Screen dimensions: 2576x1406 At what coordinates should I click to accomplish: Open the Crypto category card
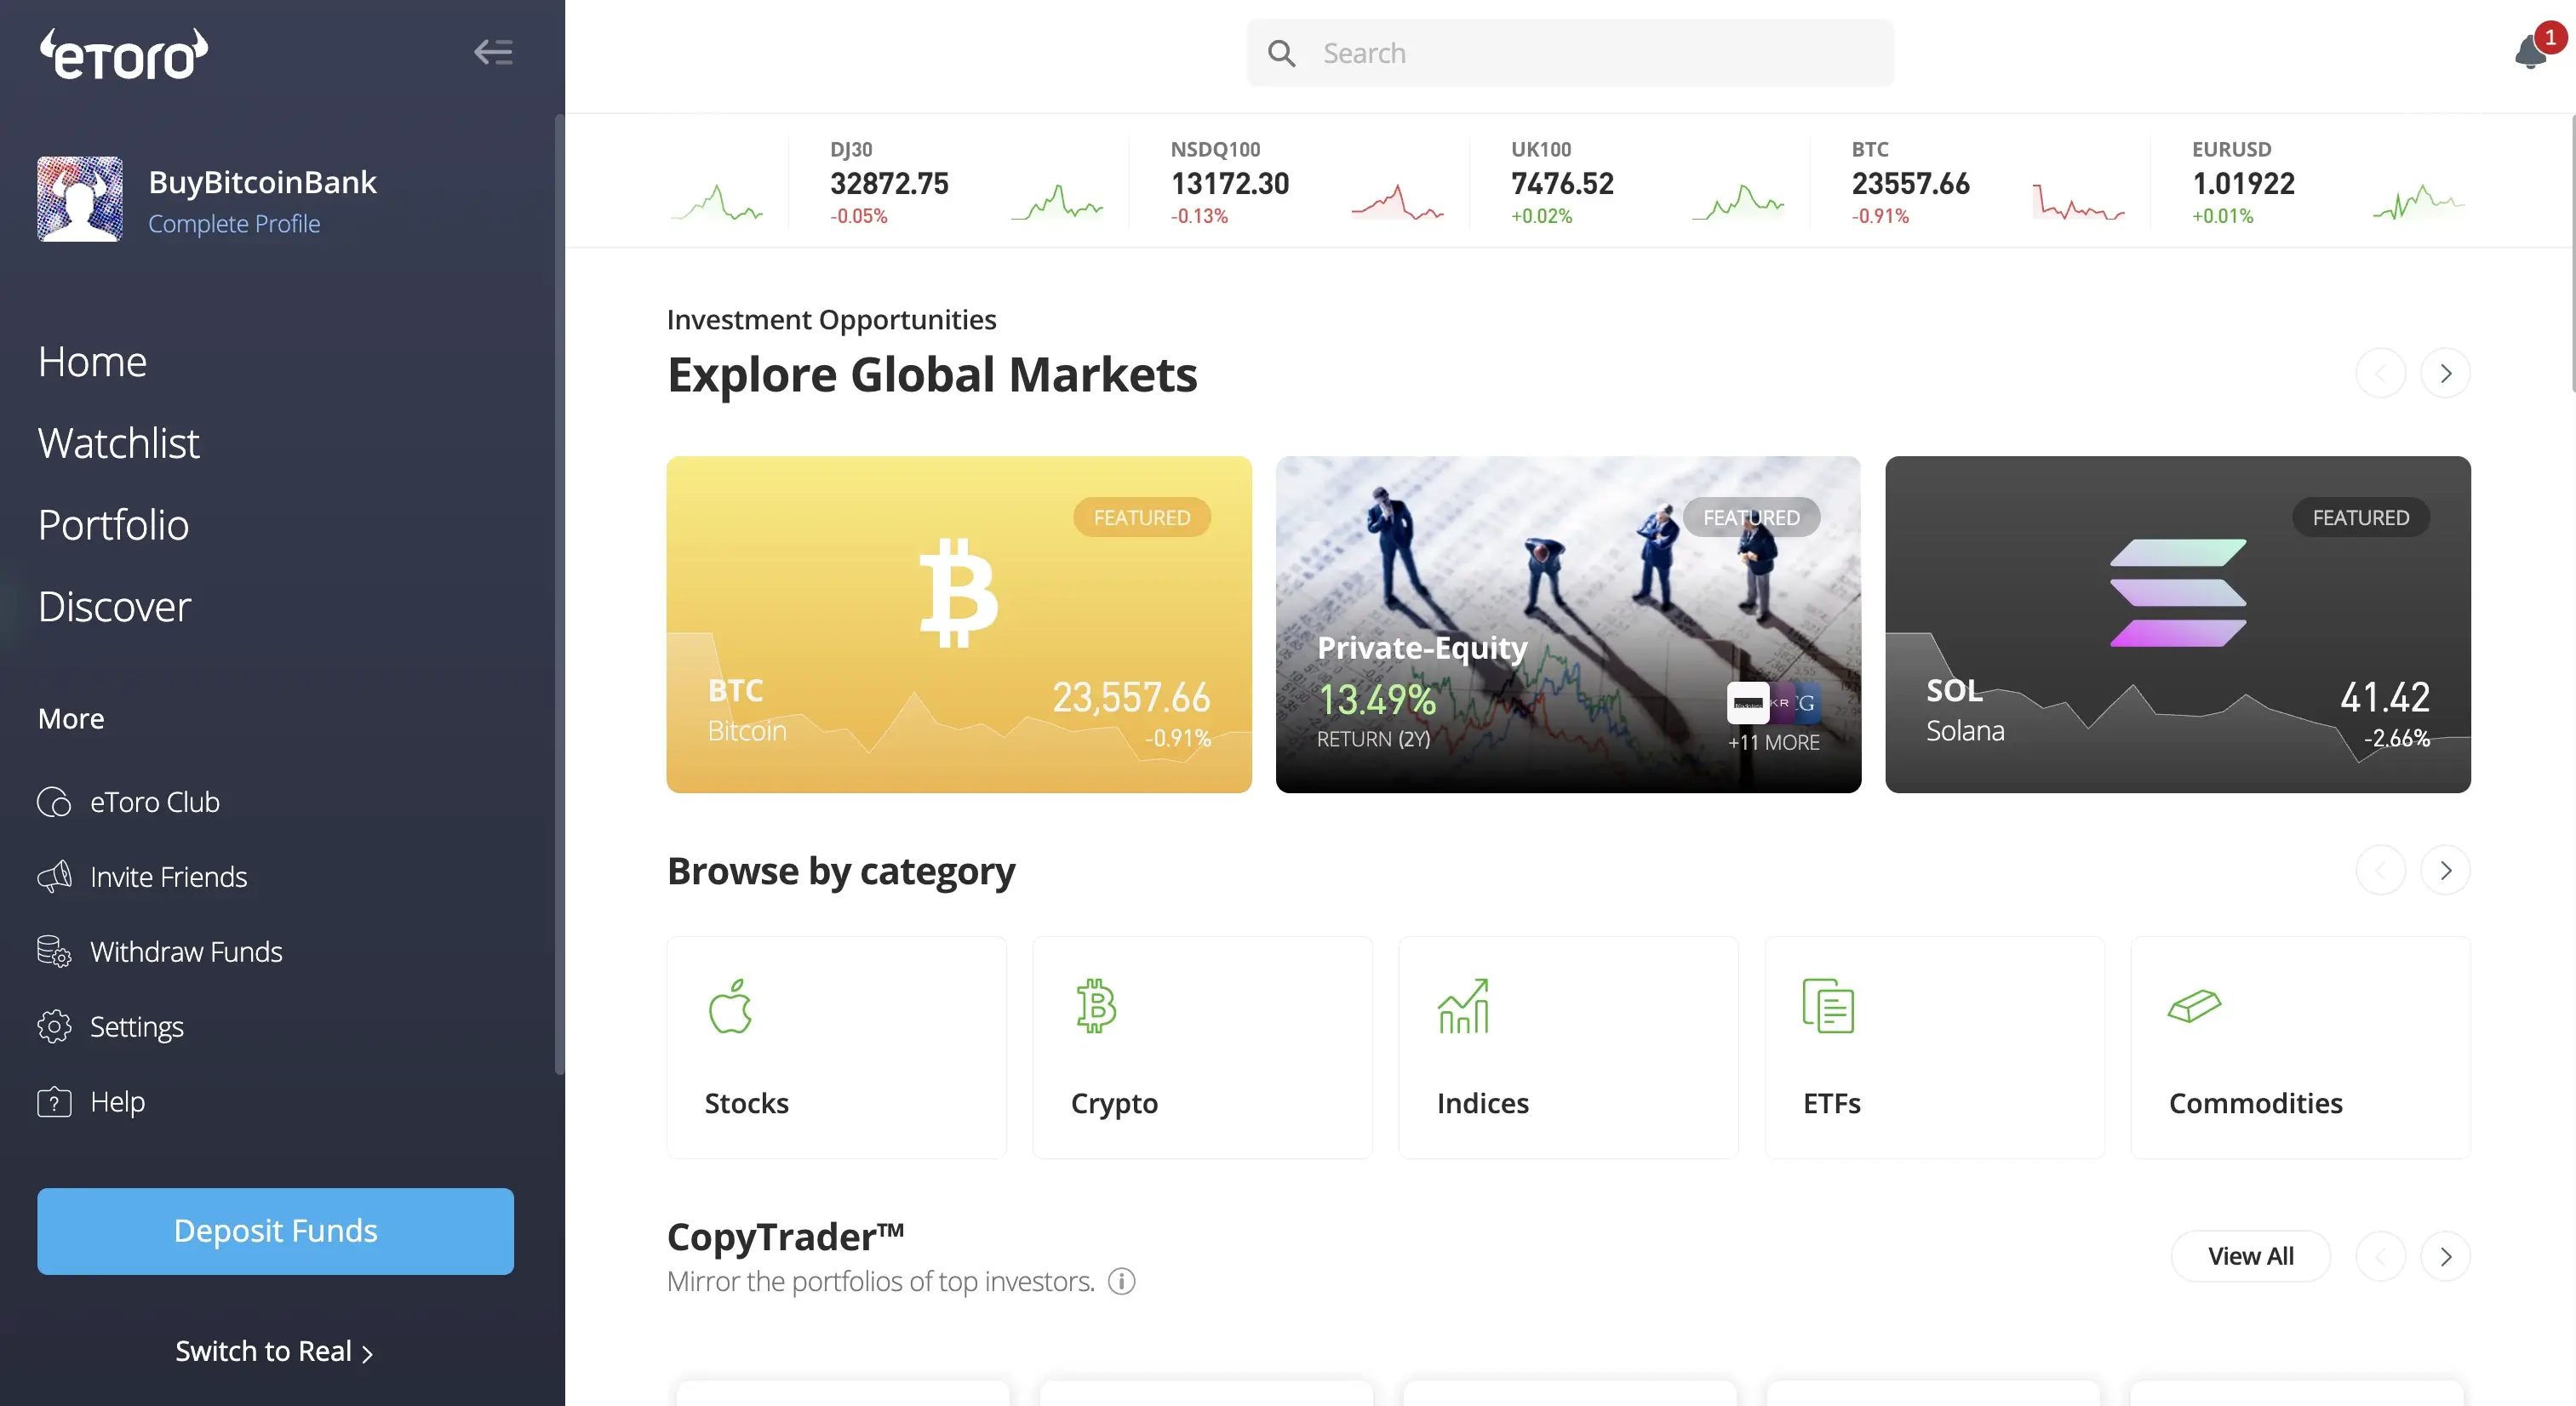tap(1202, 1047)
